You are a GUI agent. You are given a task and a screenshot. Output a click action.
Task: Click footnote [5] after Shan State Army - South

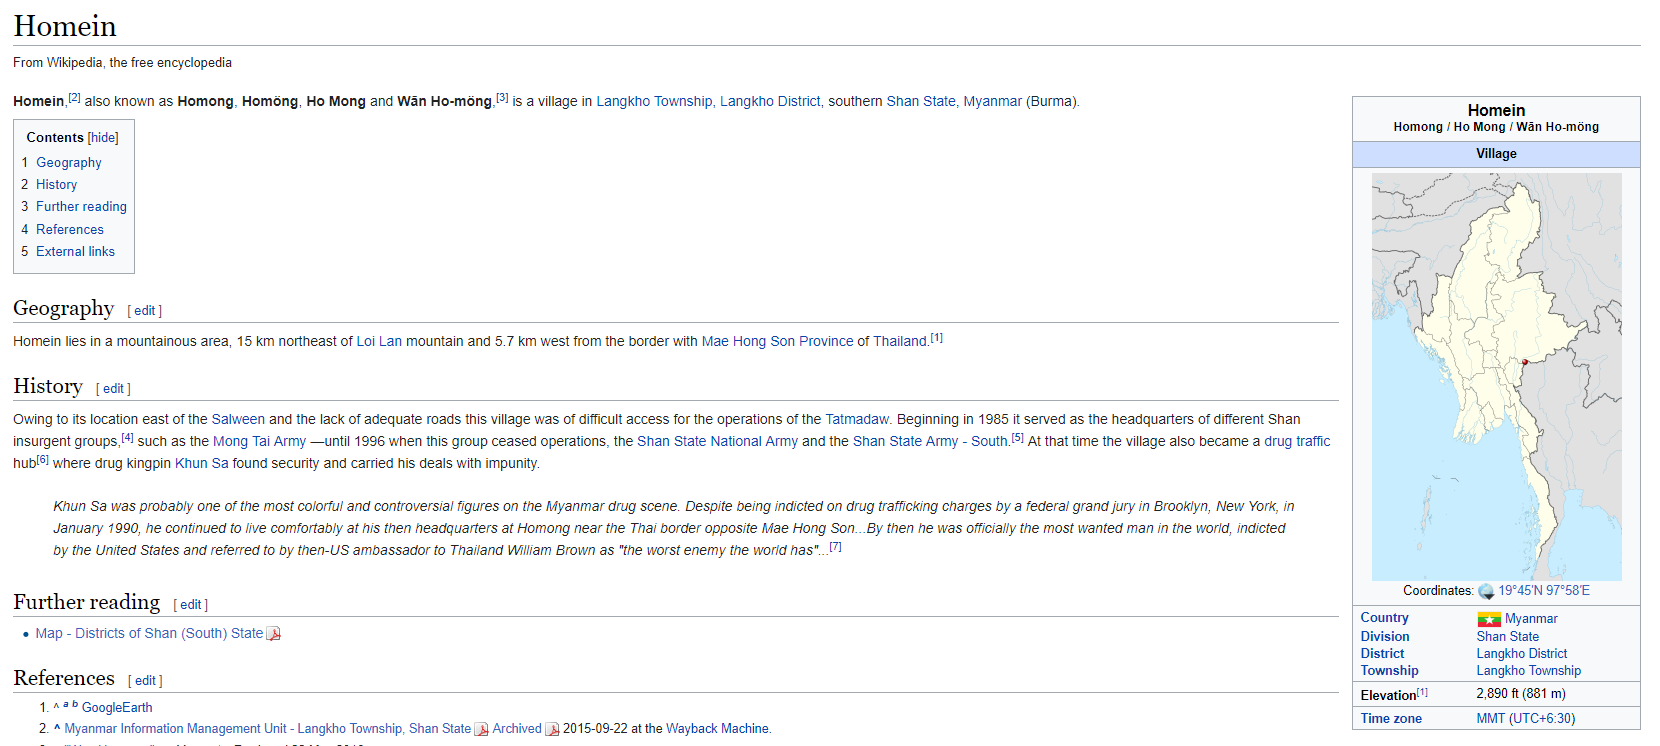click(x=1017, y=438)
